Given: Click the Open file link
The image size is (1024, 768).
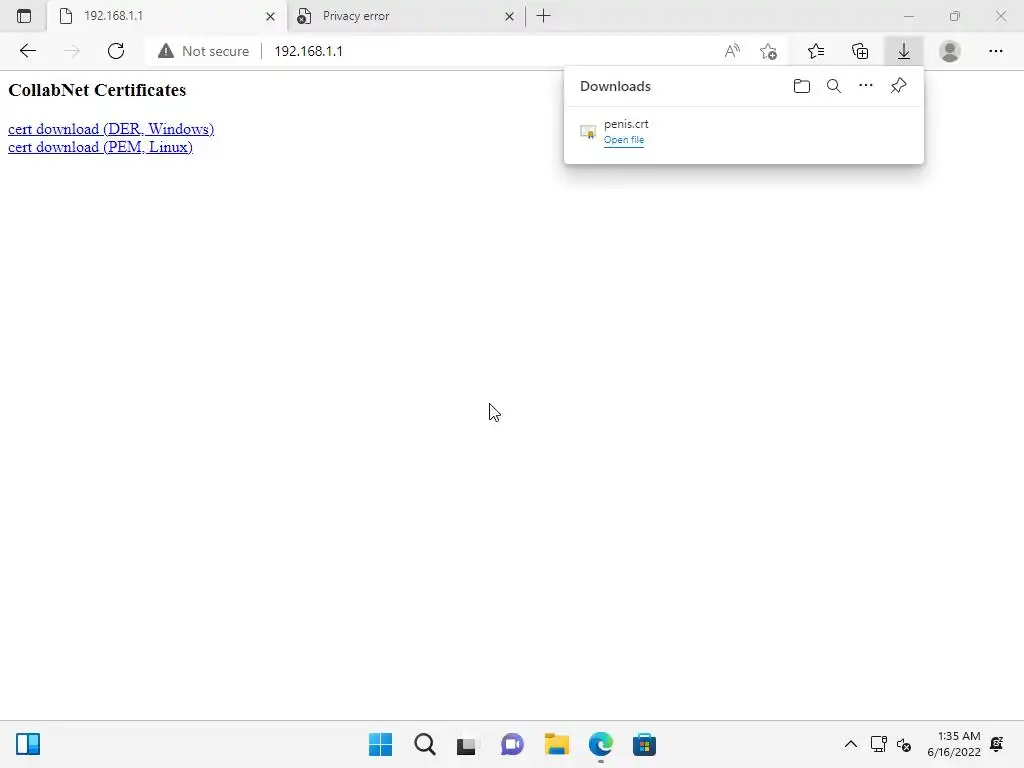Looking at the screenshot, I should point(624,140).
